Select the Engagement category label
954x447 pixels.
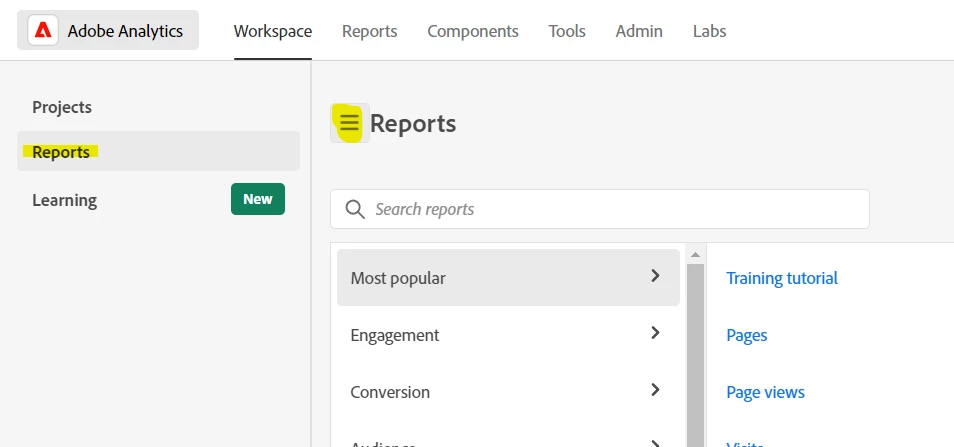click(395, 335)
